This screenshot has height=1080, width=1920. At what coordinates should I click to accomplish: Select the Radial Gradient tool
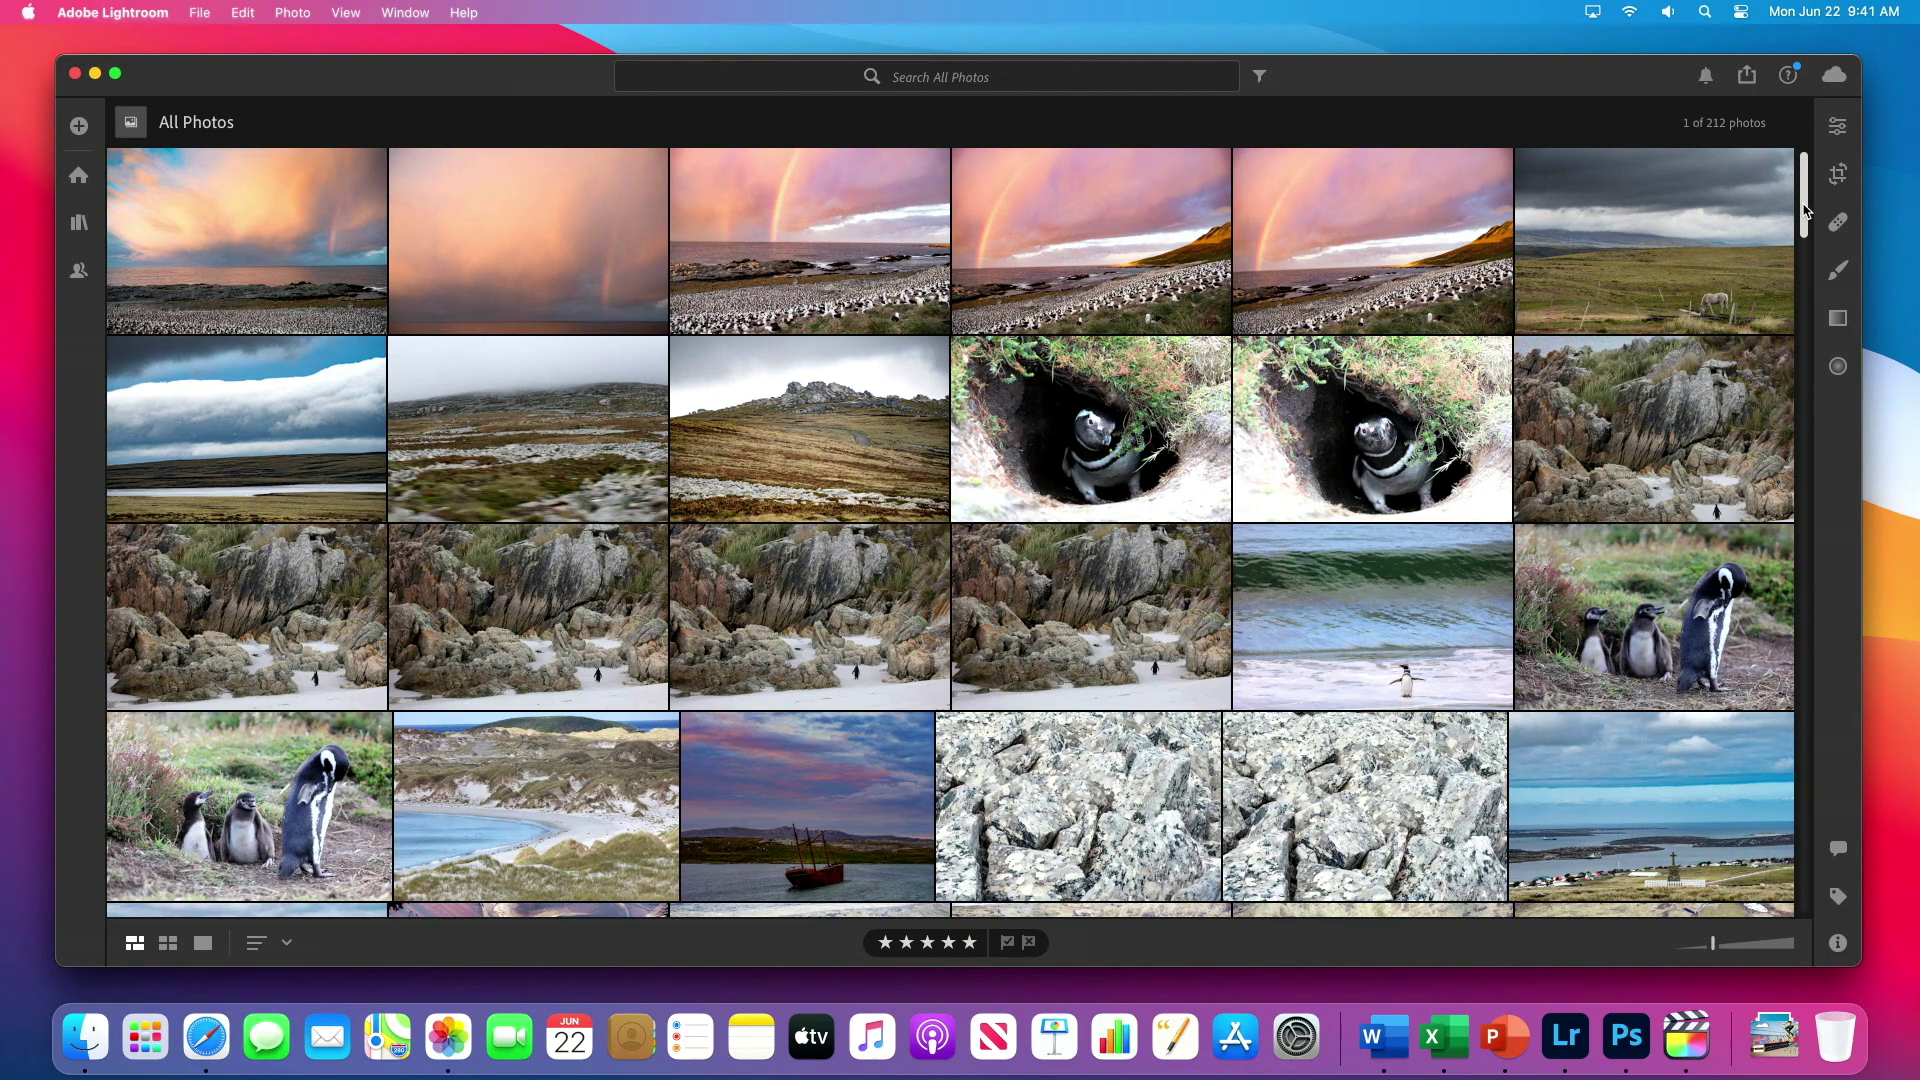point(1838,366)
